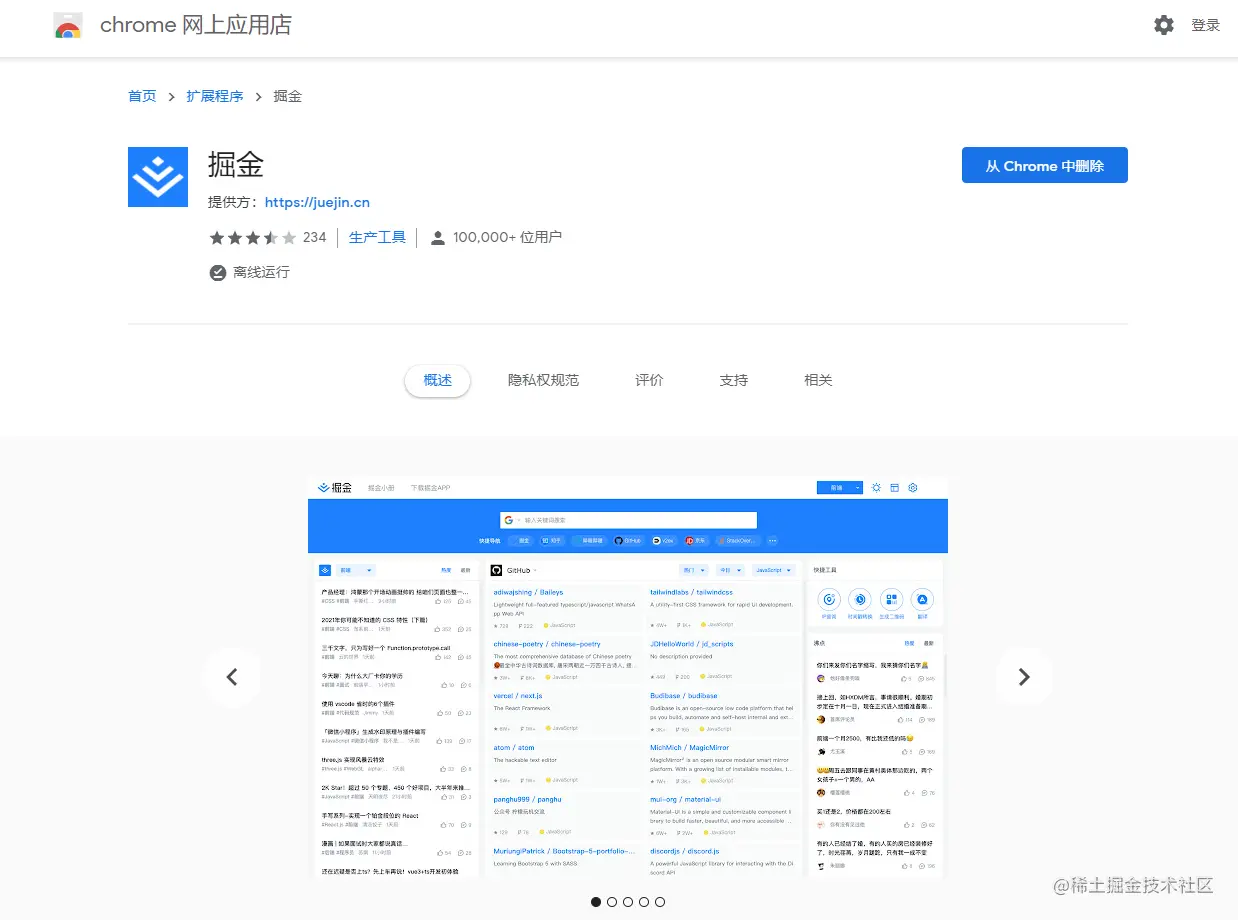This screenshot has height=920, width=1238.
Task: Select the 概述 tab
Action: [x=437, y=380]
